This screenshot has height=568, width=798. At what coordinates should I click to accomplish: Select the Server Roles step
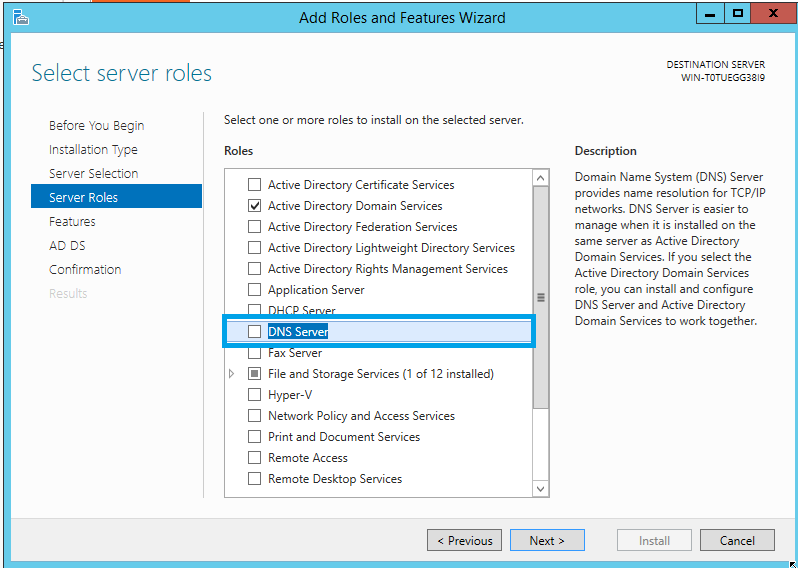[x=117, y=196]
